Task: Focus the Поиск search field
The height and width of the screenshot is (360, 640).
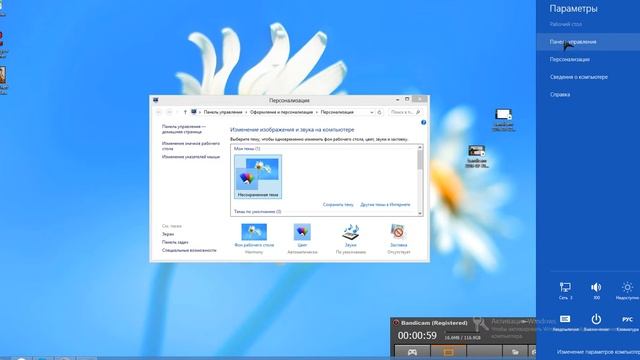Action: point(405,112)
